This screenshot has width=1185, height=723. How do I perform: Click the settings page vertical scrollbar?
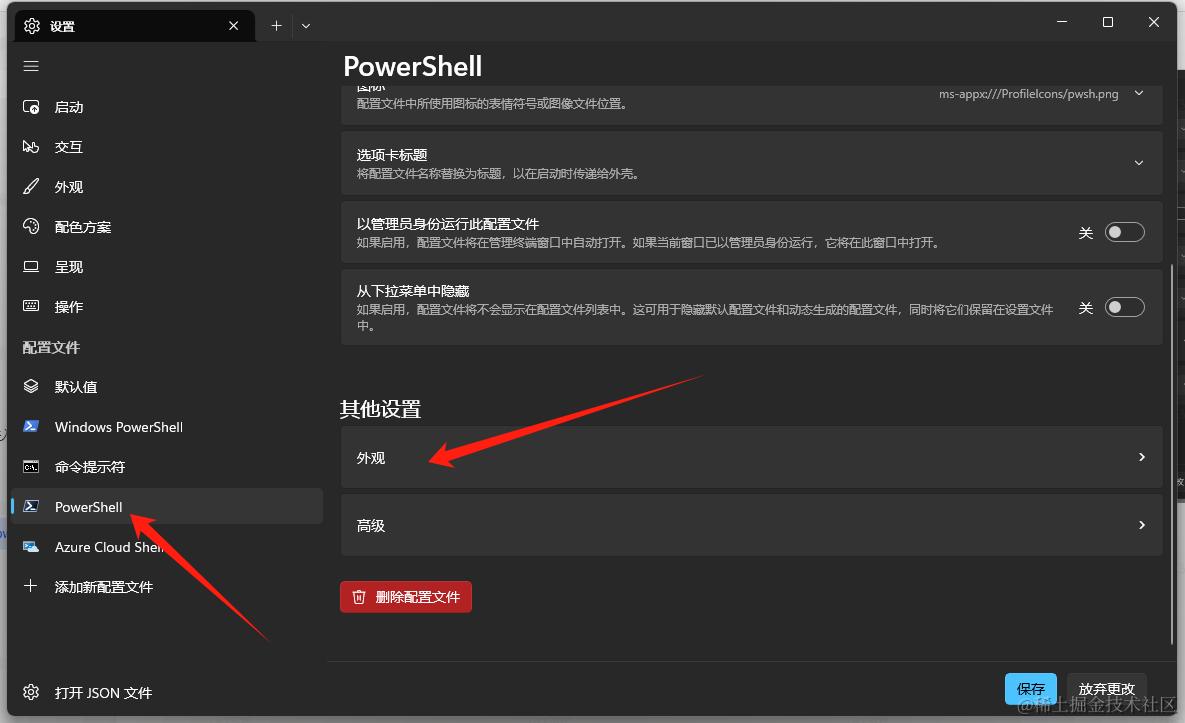tap(1172, 453)
